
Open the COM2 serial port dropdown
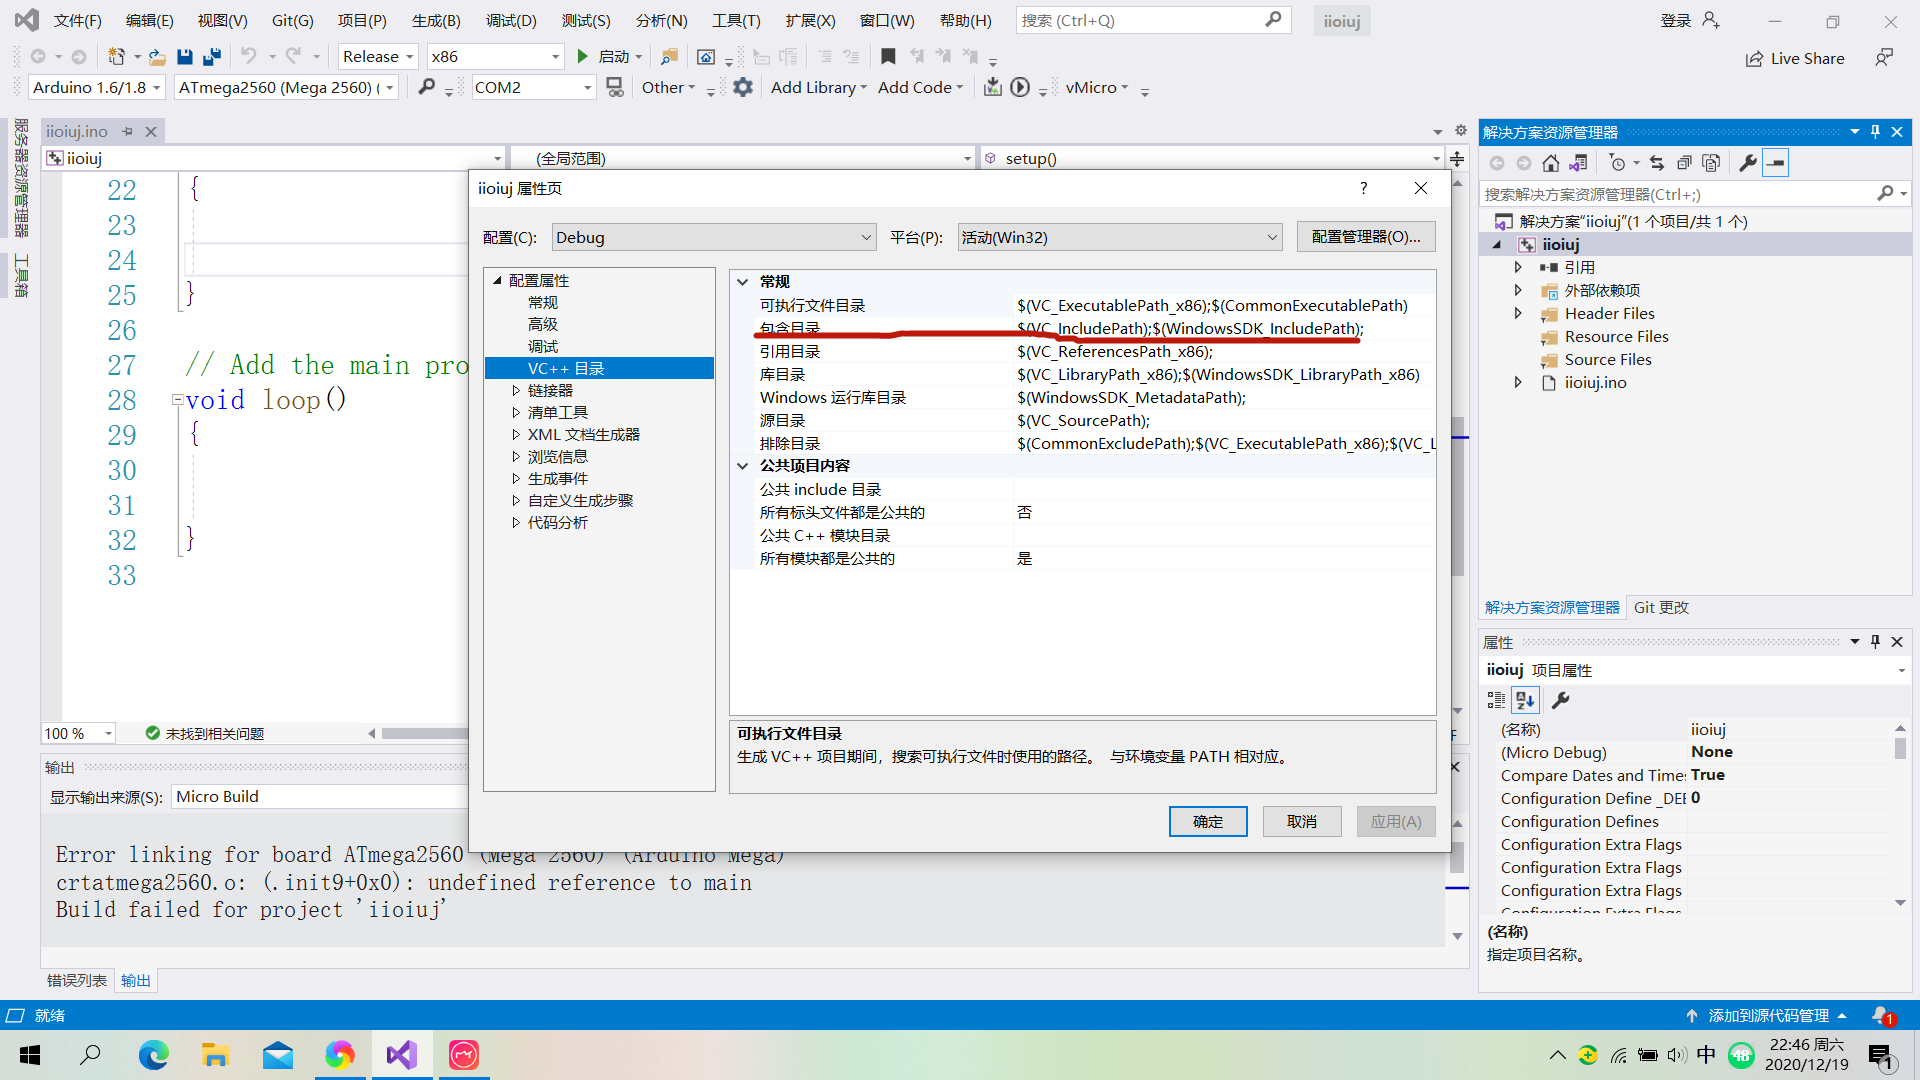[587, 88]
